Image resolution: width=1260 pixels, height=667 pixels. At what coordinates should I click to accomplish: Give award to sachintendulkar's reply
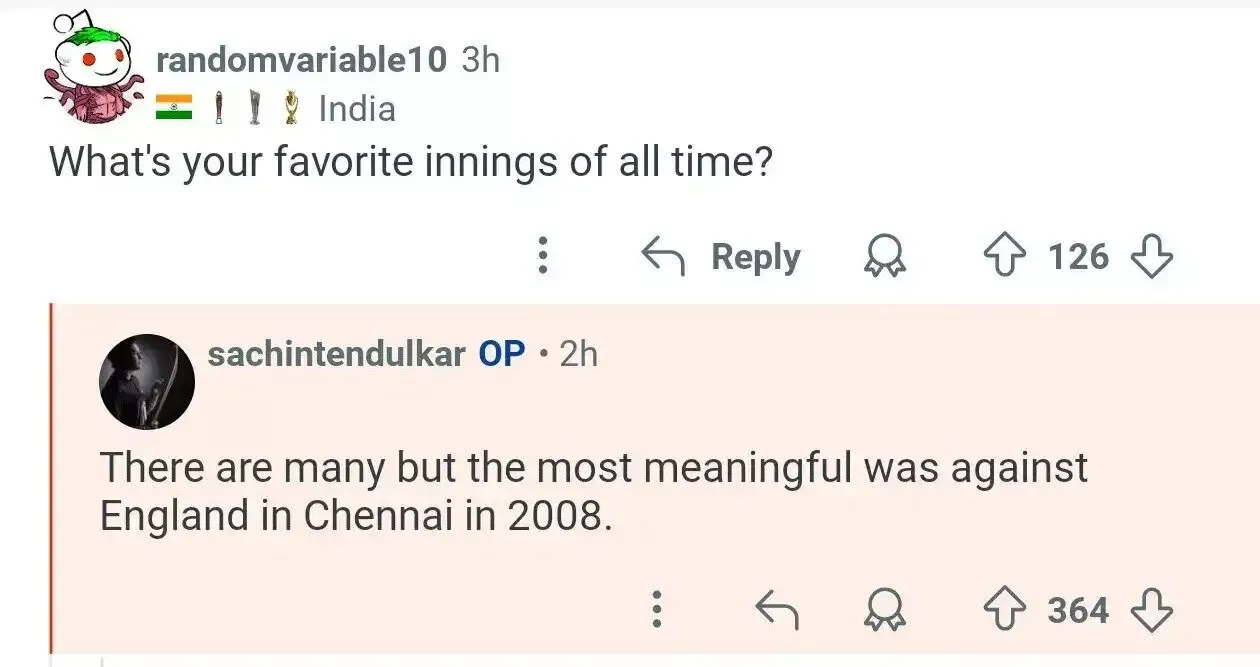[883, 609]
